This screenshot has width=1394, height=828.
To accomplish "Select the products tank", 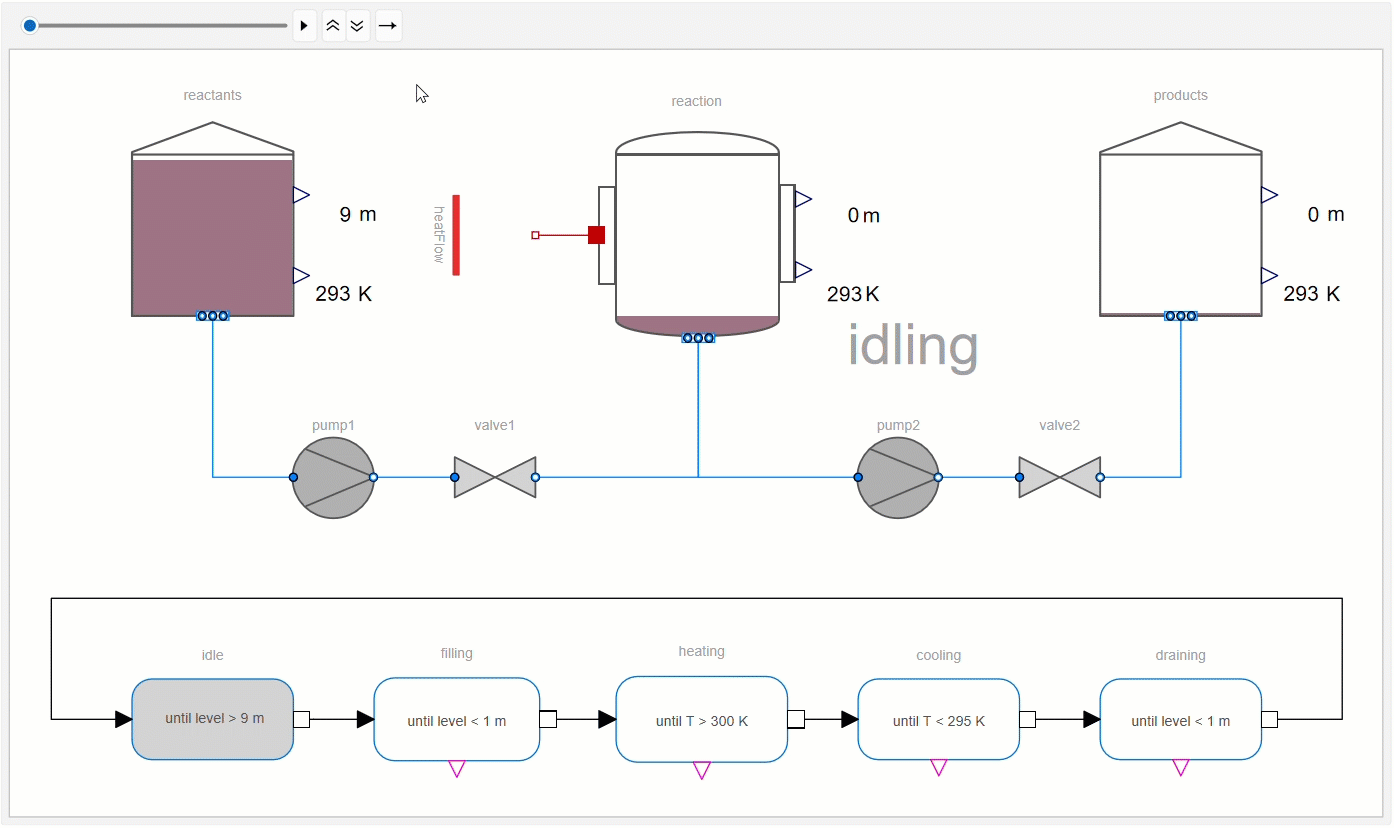I will [x=1180, y=235].
